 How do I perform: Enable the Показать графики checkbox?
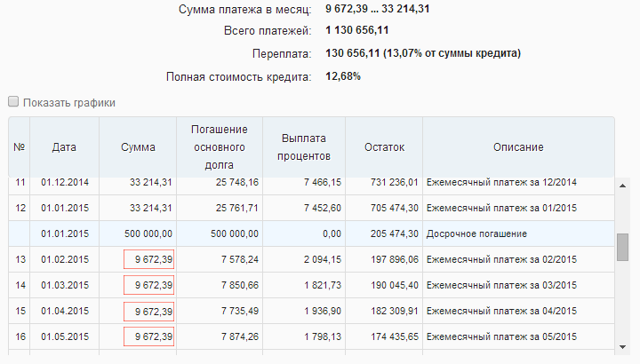coord(13,102)
